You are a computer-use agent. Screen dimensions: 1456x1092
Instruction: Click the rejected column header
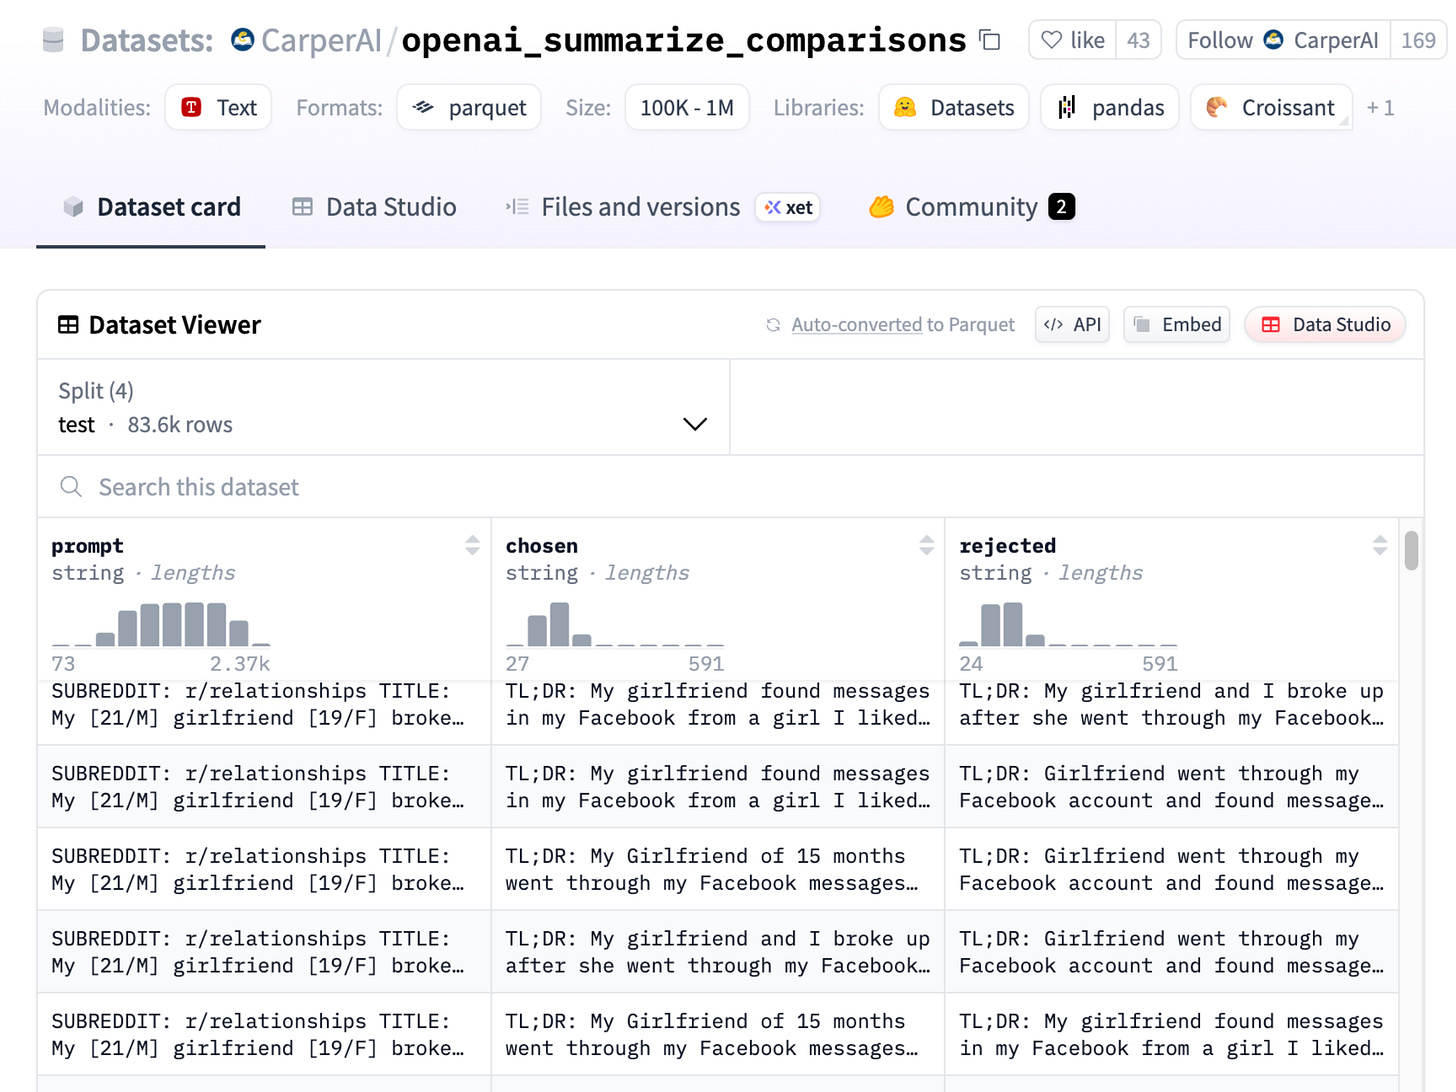click(x=1008, y=546)
